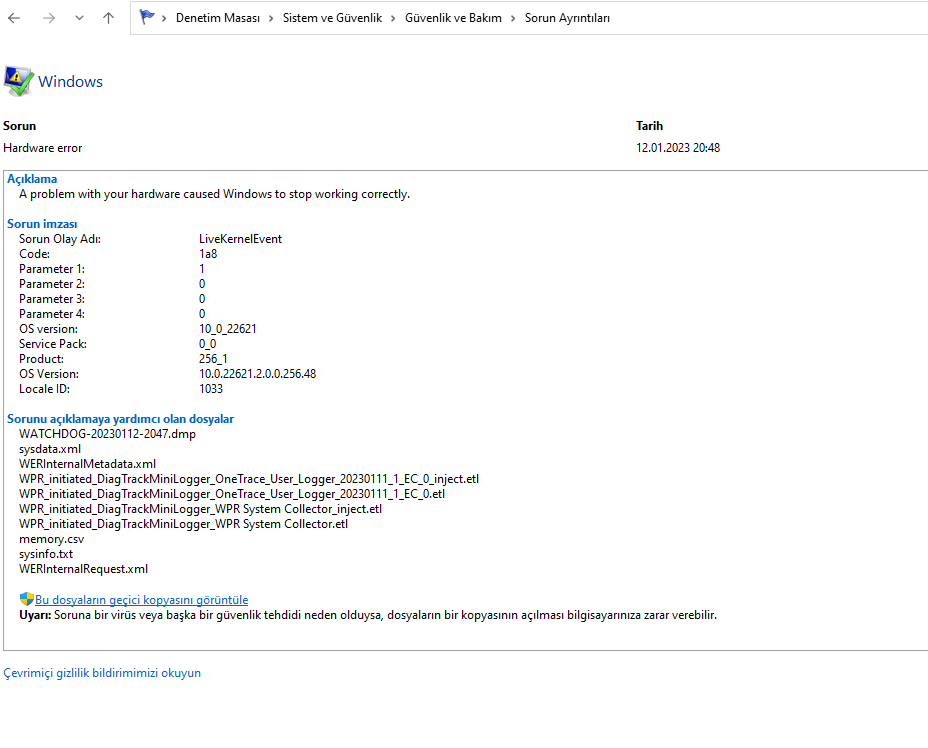
Task: Click the Parameter 1 label
Action: click(51, 269)
